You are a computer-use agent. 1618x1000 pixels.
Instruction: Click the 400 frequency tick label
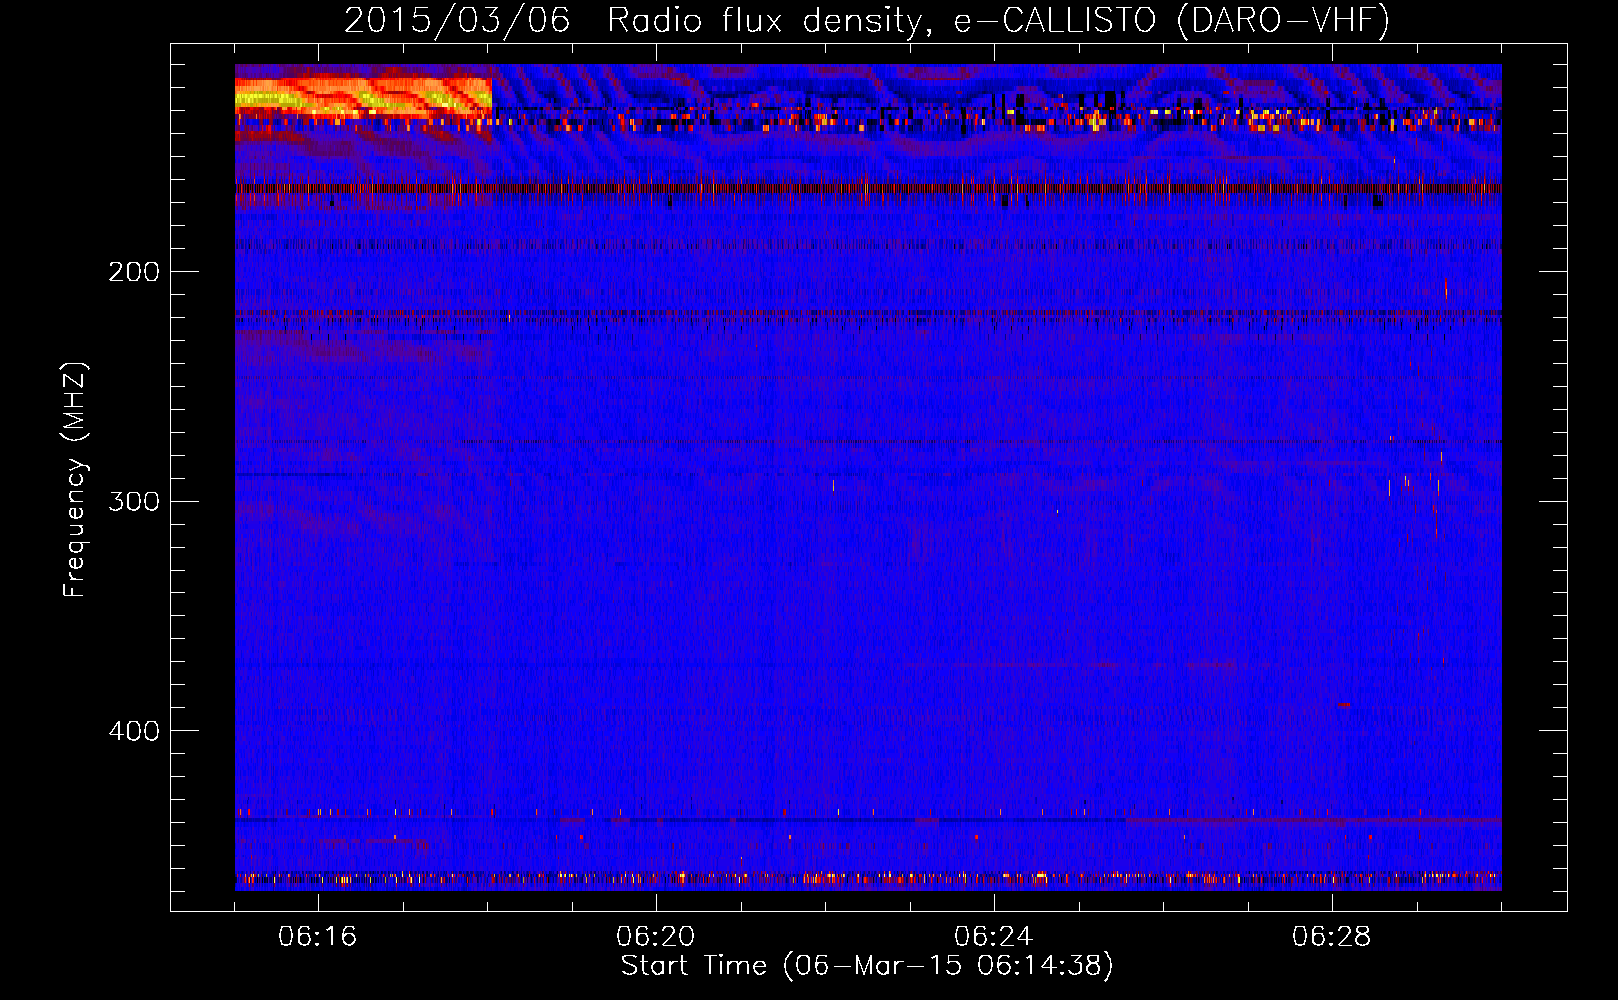point(134,731)
